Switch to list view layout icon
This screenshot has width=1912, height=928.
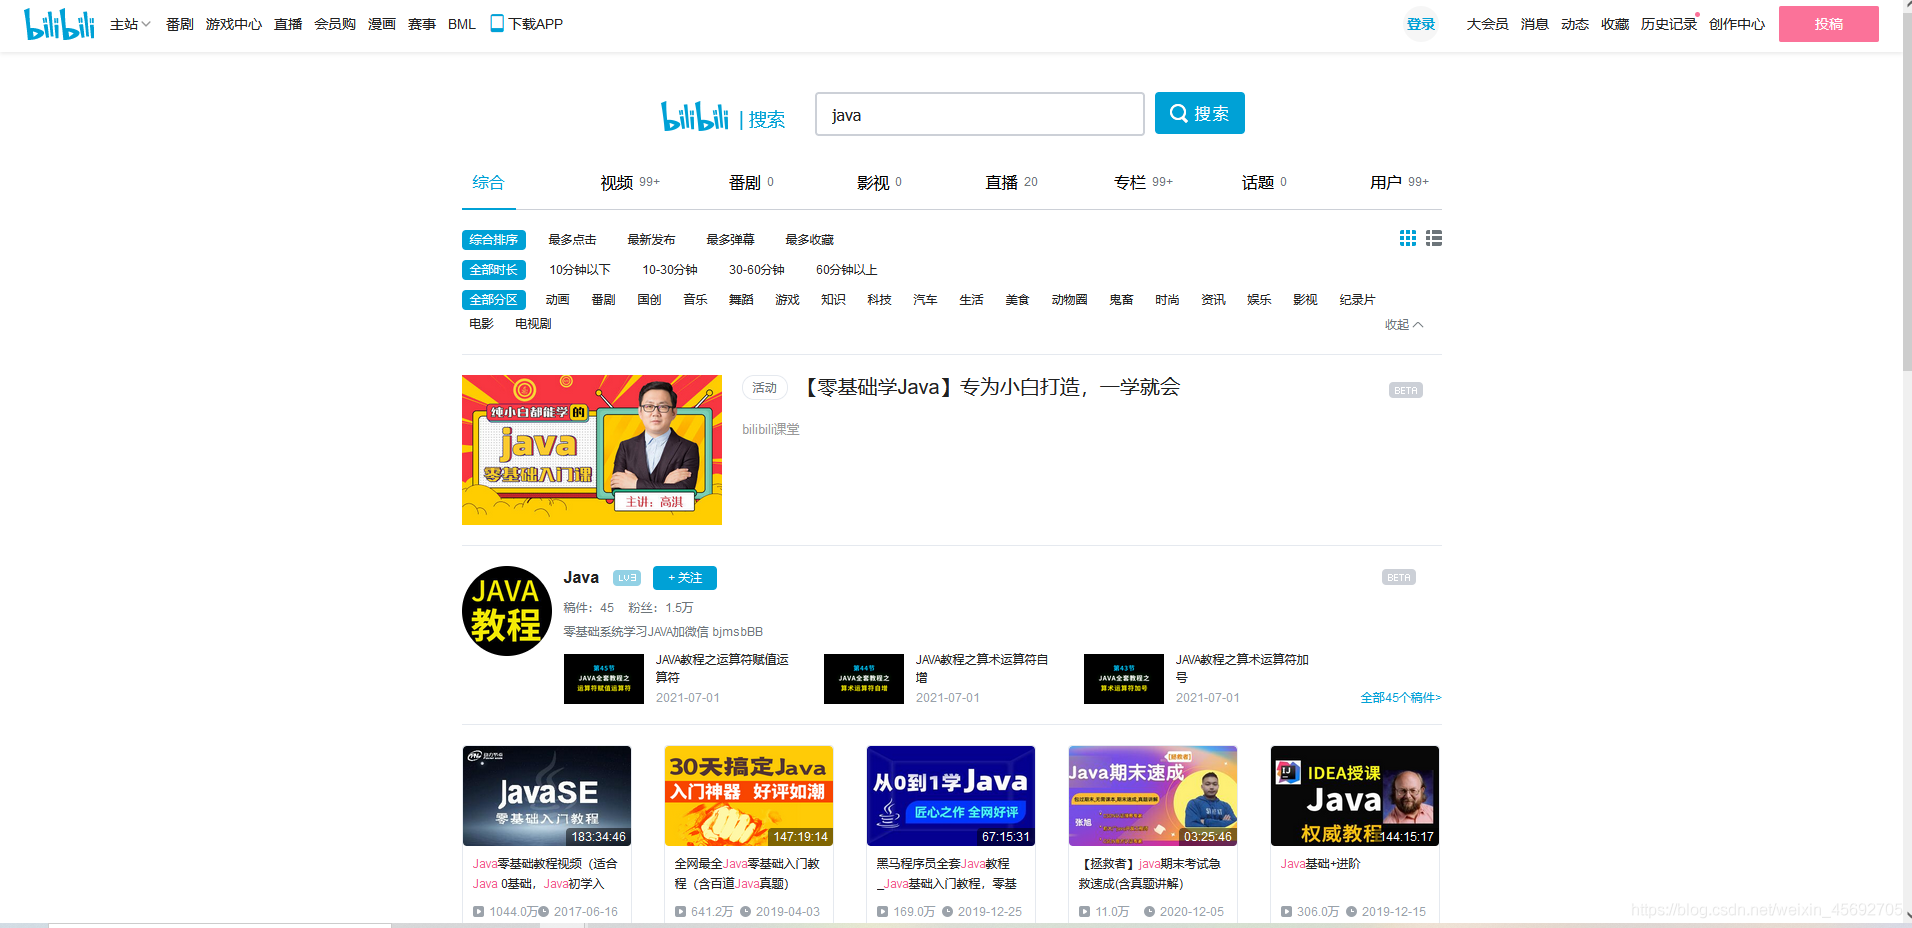tap(1434, 238)
